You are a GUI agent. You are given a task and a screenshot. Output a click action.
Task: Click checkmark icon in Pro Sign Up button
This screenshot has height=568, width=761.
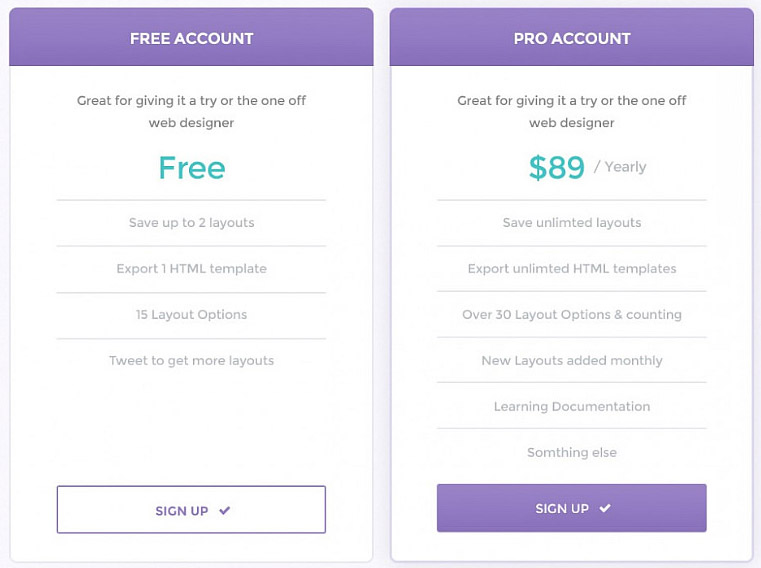coord(605,508)
